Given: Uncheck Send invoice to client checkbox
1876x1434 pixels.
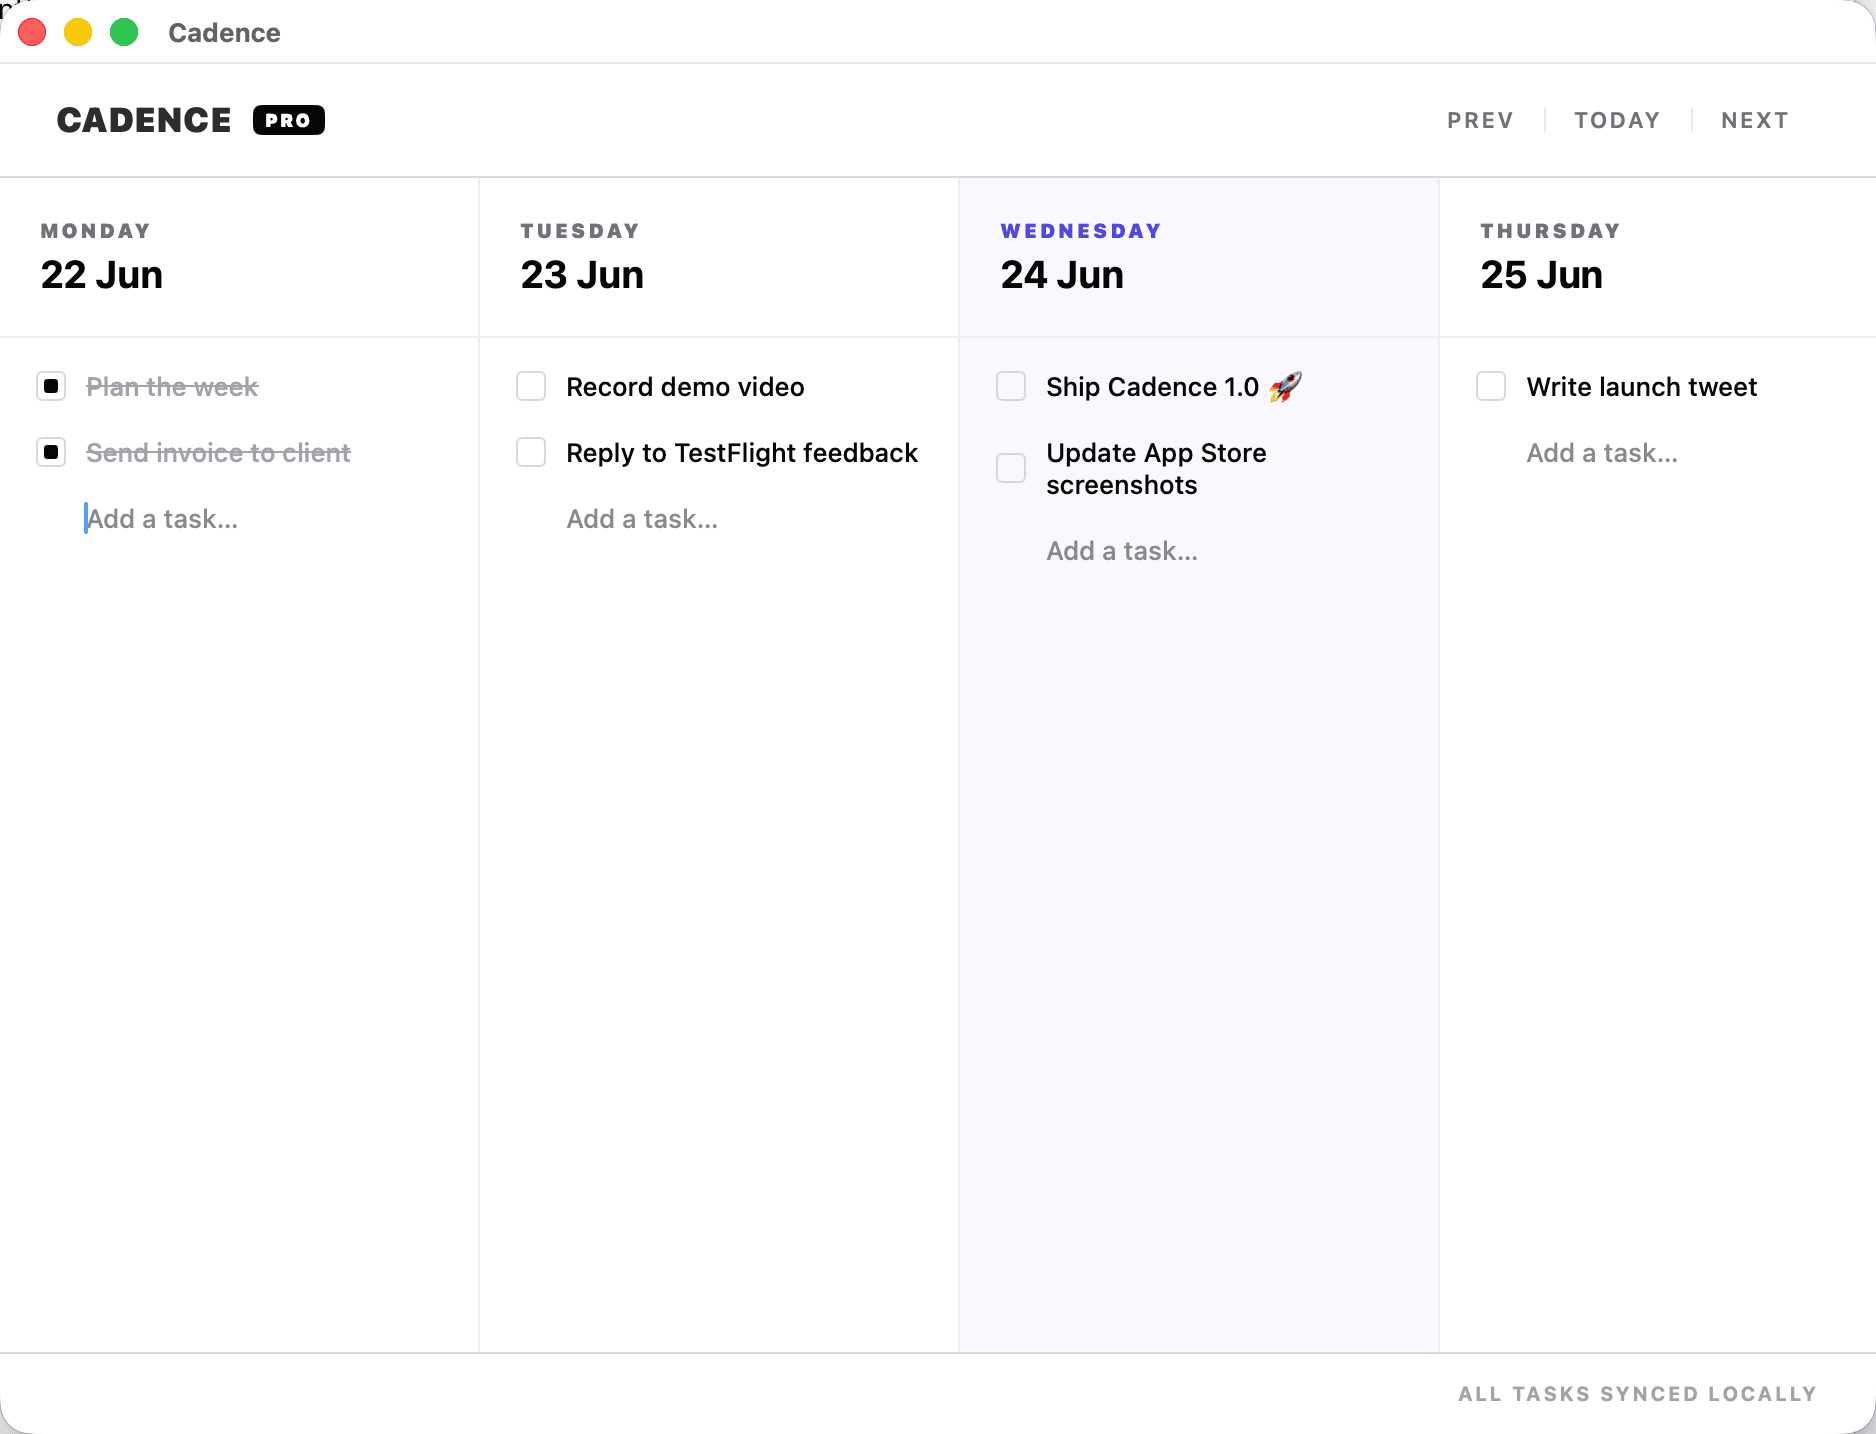Looking at the screenshot, I should pos(51,452).
